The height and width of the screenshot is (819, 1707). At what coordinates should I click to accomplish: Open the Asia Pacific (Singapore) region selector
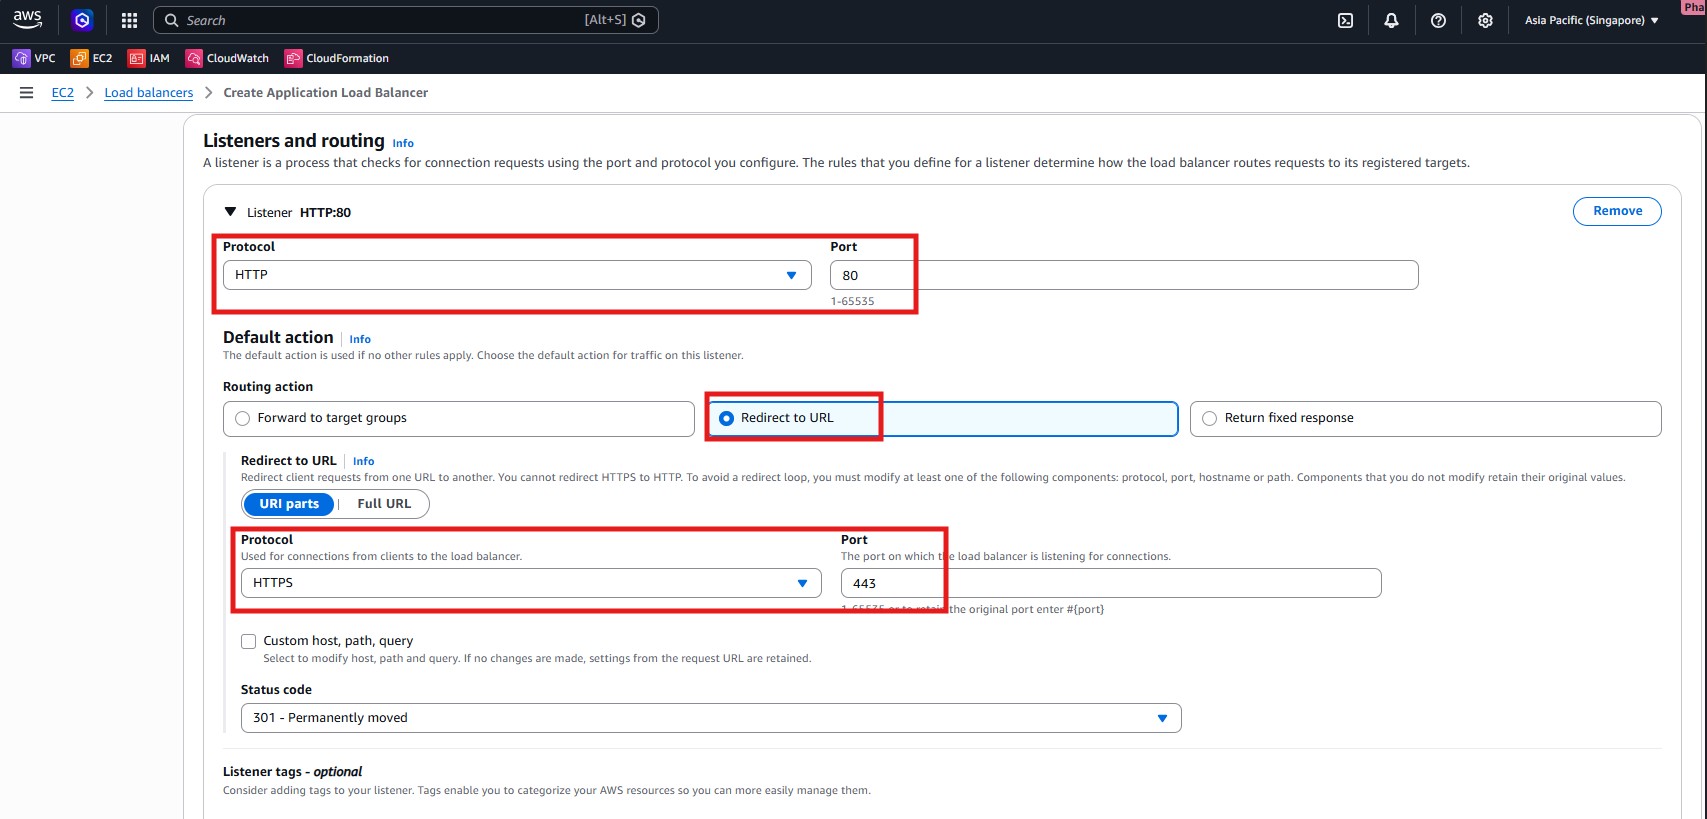1590,20
